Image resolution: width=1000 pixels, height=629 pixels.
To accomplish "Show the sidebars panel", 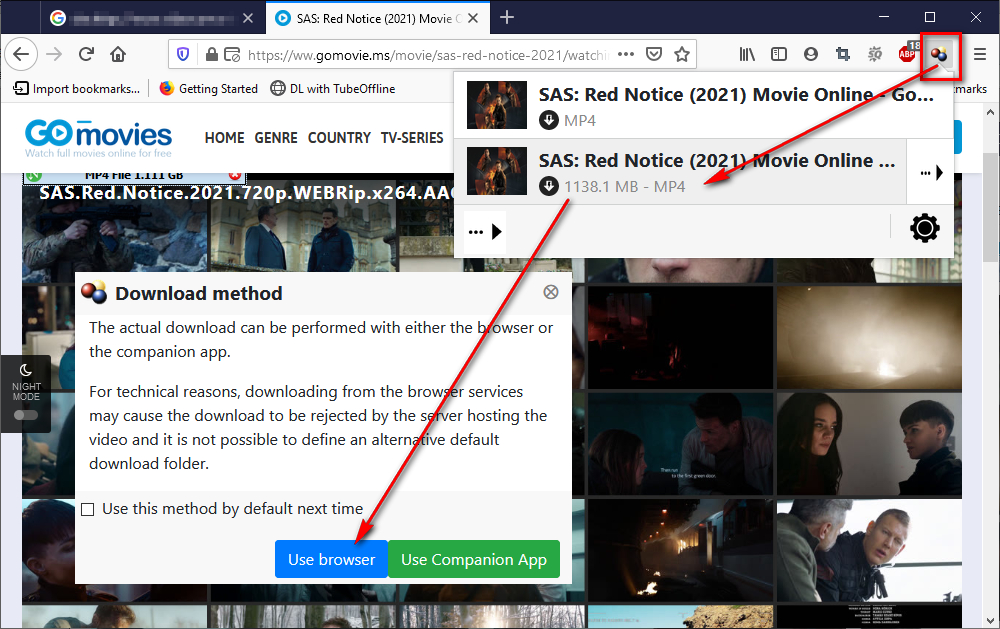I will coord(779,54).
